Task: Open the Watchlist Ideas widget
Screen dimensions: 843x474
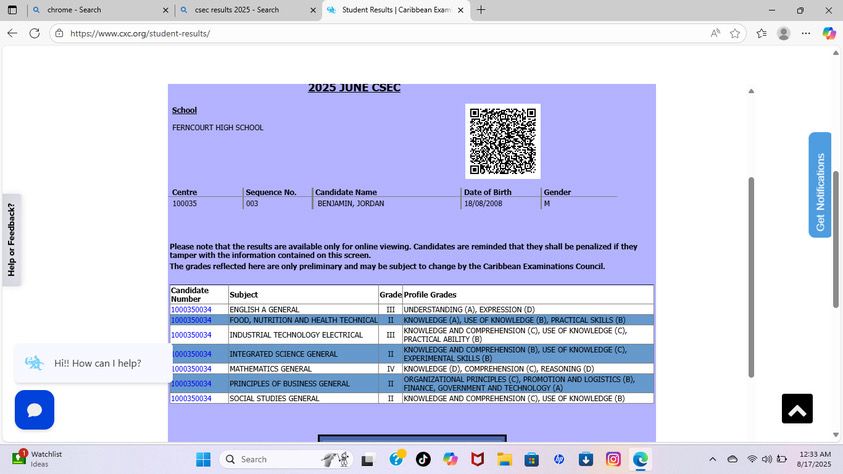Action: (37, 459)
